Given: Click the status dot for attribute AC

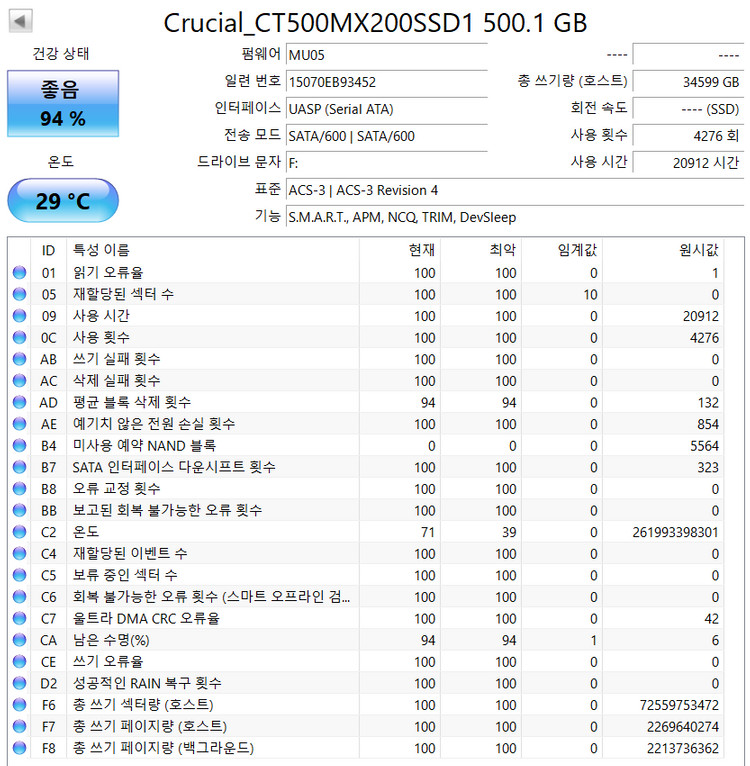Looking at the screenshot, I should (20, 381).
